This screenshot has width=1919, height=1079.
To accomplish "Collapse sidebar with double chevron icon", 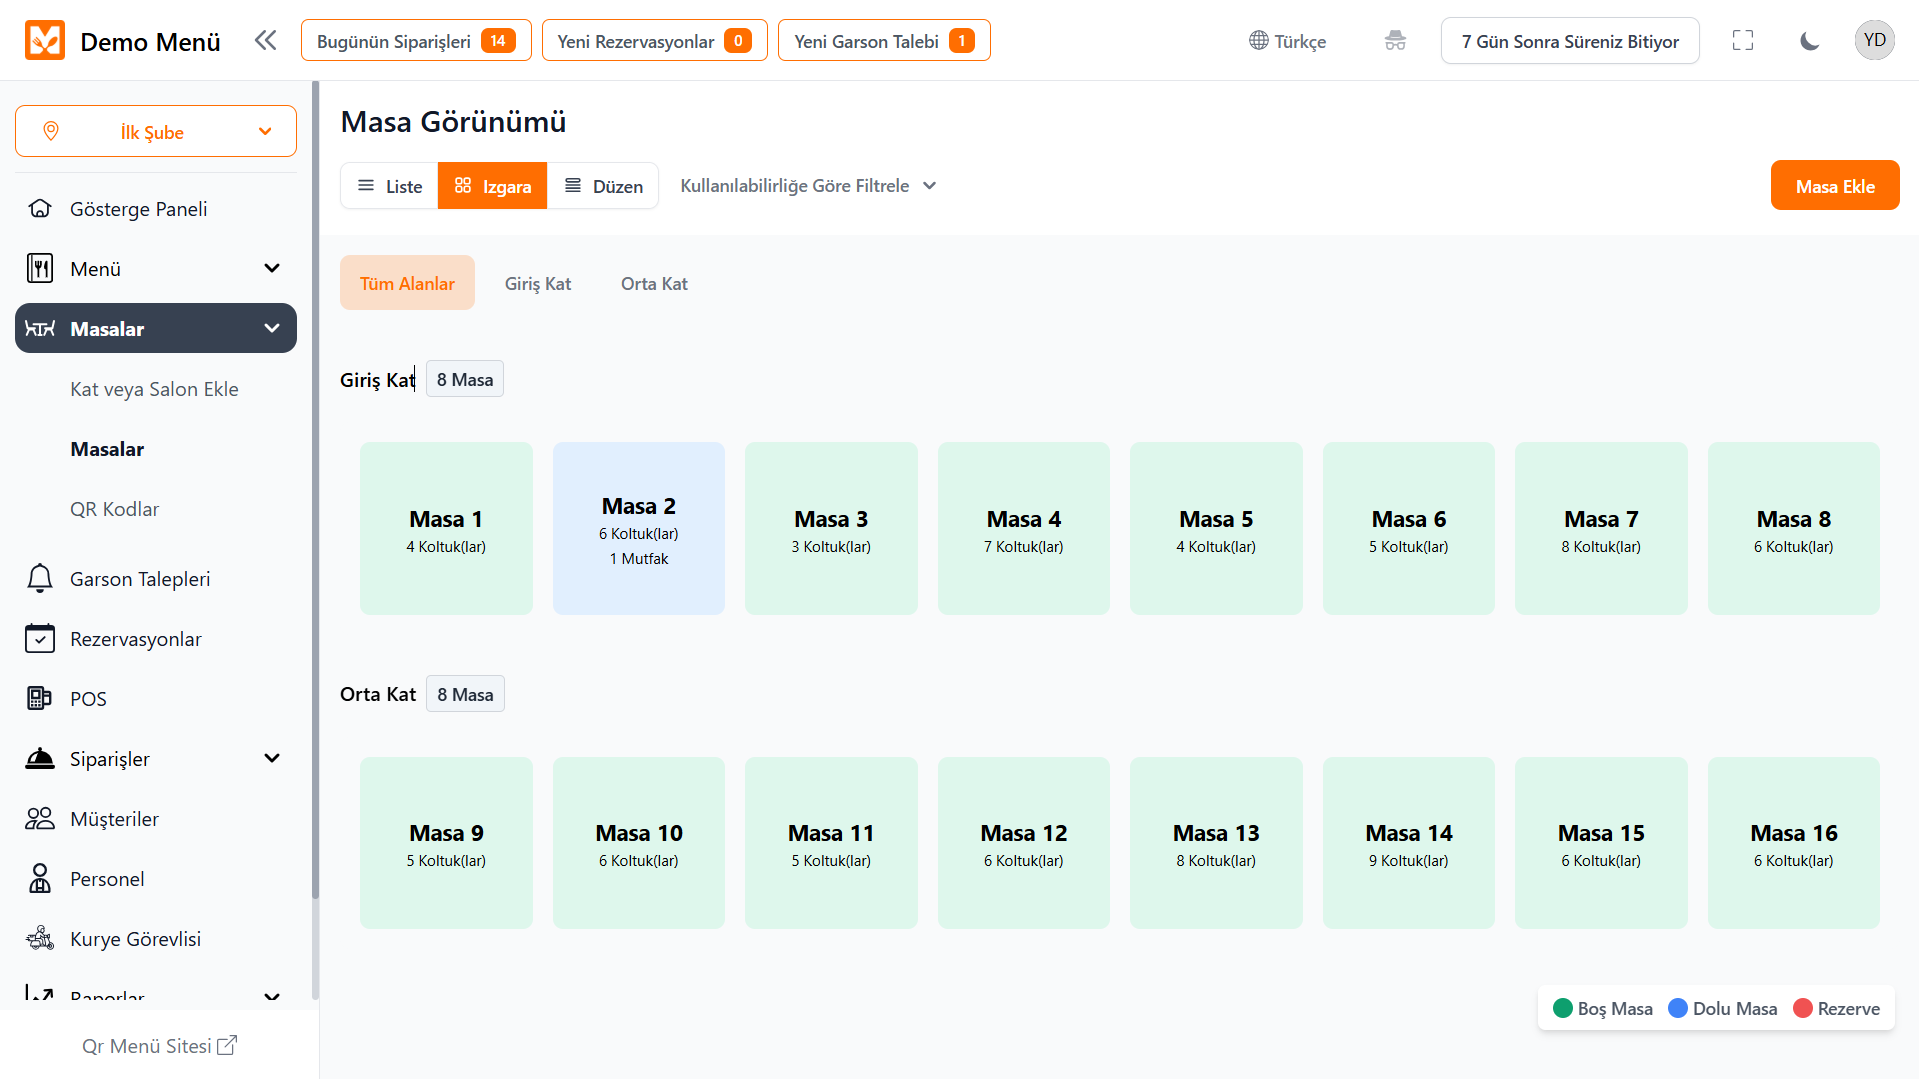I will [265, 40].
